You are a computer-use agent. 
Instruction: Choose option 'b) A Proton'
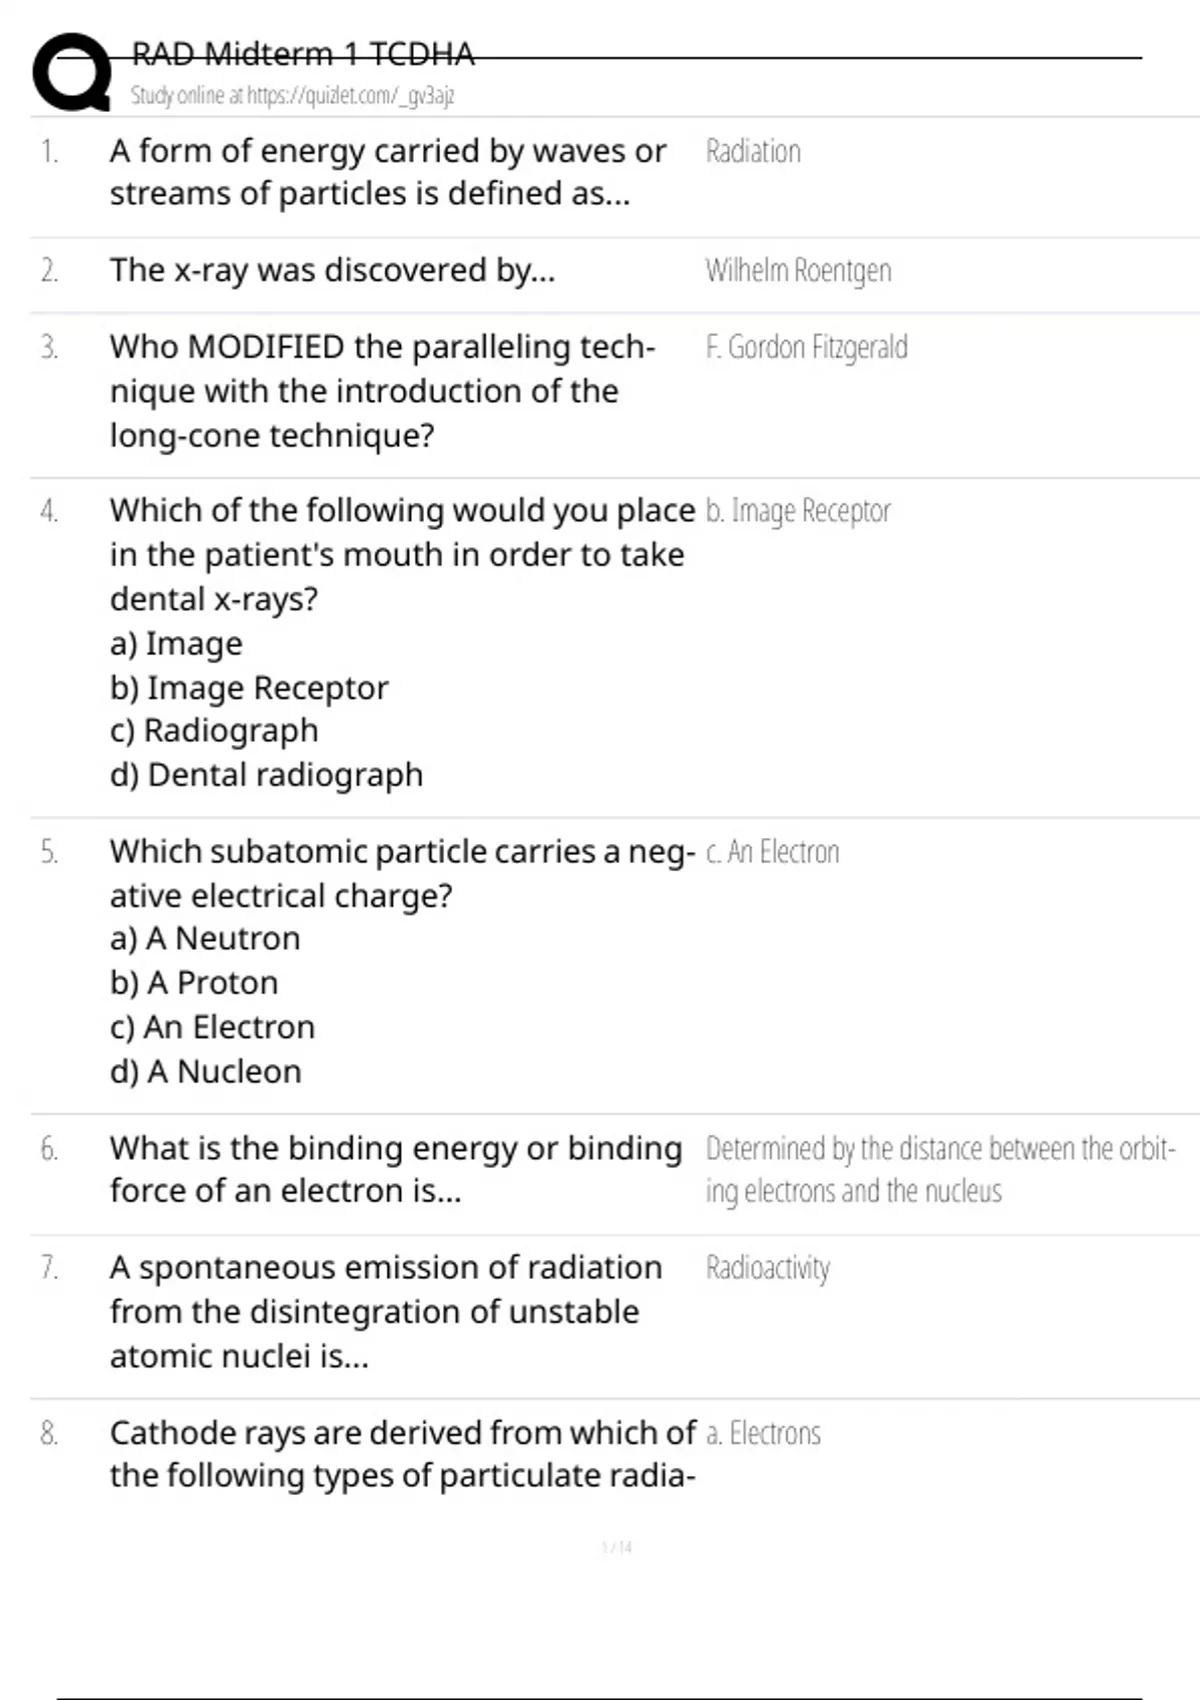pyautogui.click(x=194, y=983)
